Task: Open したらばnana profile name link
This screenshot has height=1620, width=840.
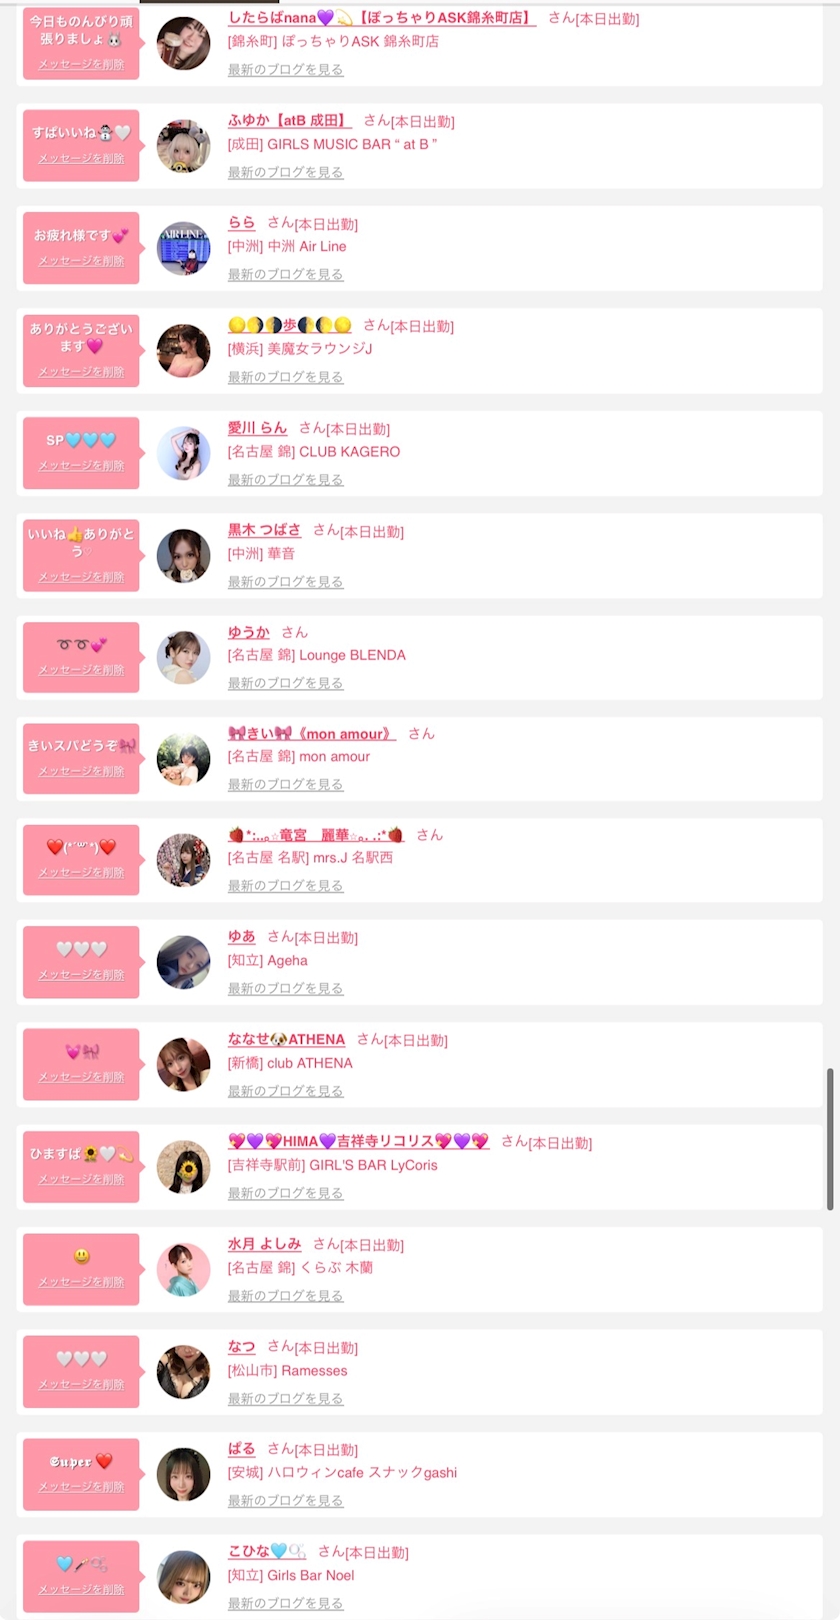Action: (x=382, y=18)
